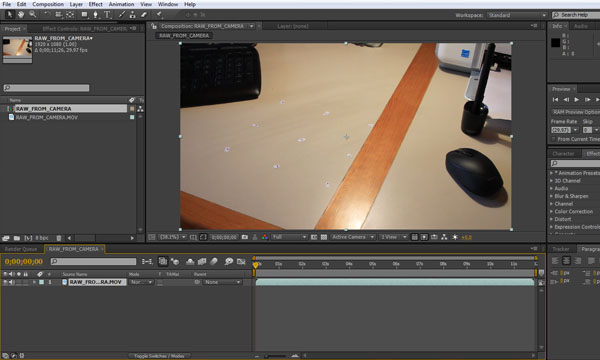Select the Rectangle shape tool

click(84, 15)
